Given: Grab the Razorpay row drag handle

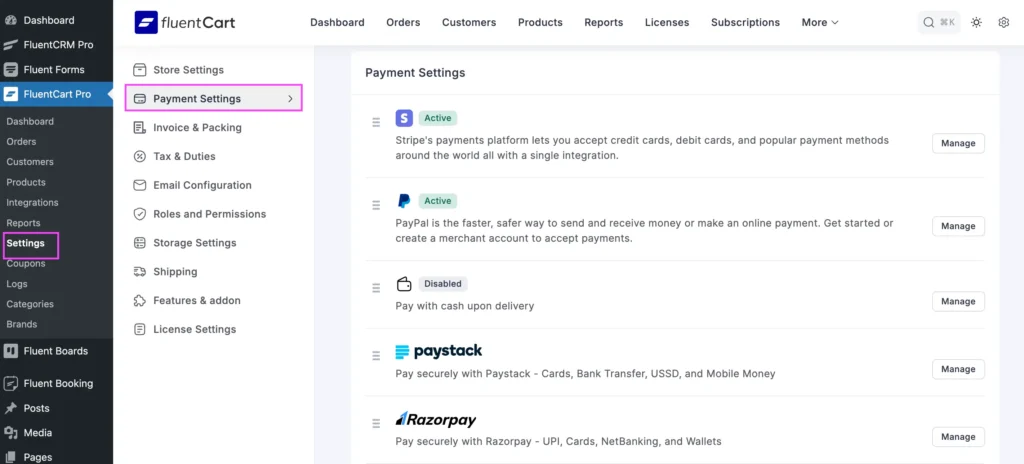Looking at the screenshot, I should 376,423.
